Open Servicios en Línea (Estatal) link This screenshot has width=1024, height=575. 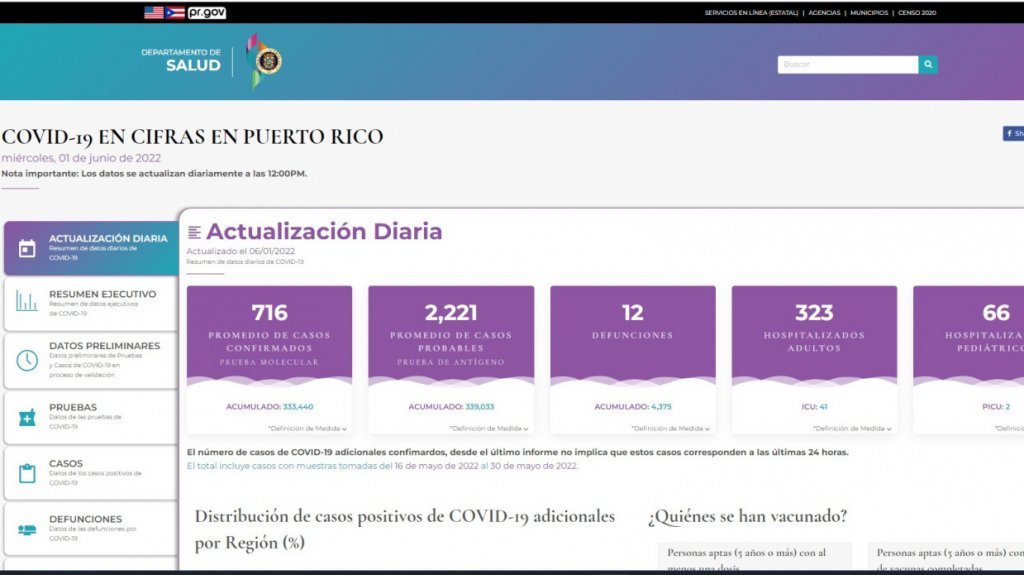click(x=751, y=12)
